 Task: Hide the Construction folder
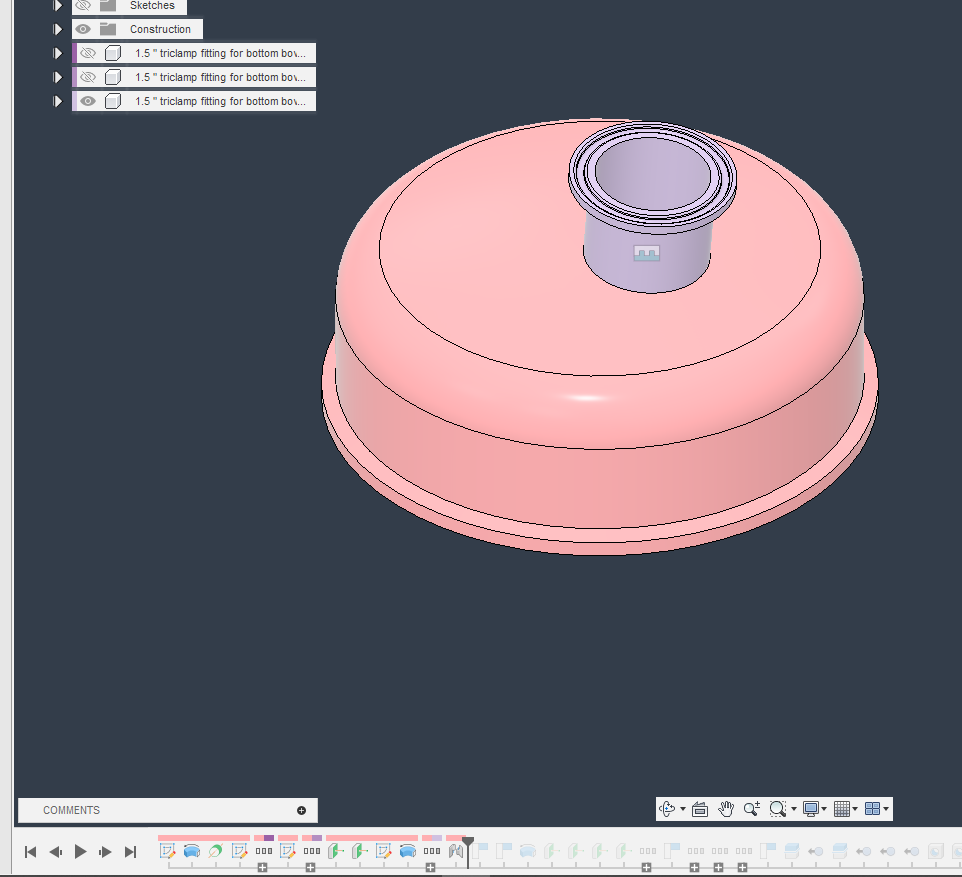tap(83, 29)
